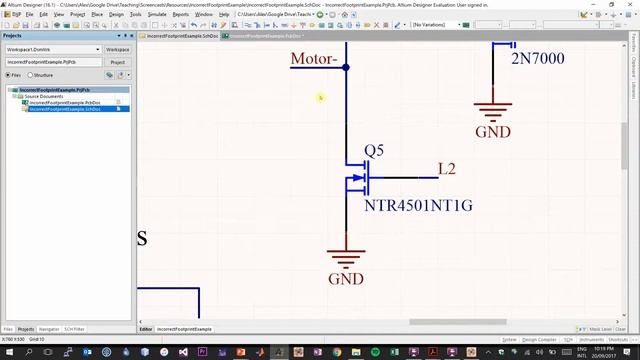The image size is (640, 360).
Task: Open the File menu
Action: click(29, 14)
